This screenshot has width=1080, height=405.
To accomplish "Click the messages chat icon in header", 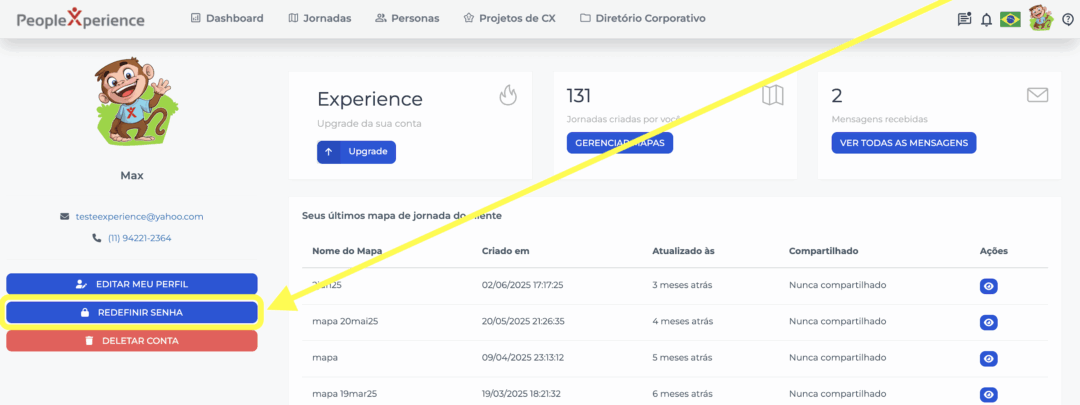I will (x=964, y=19).
